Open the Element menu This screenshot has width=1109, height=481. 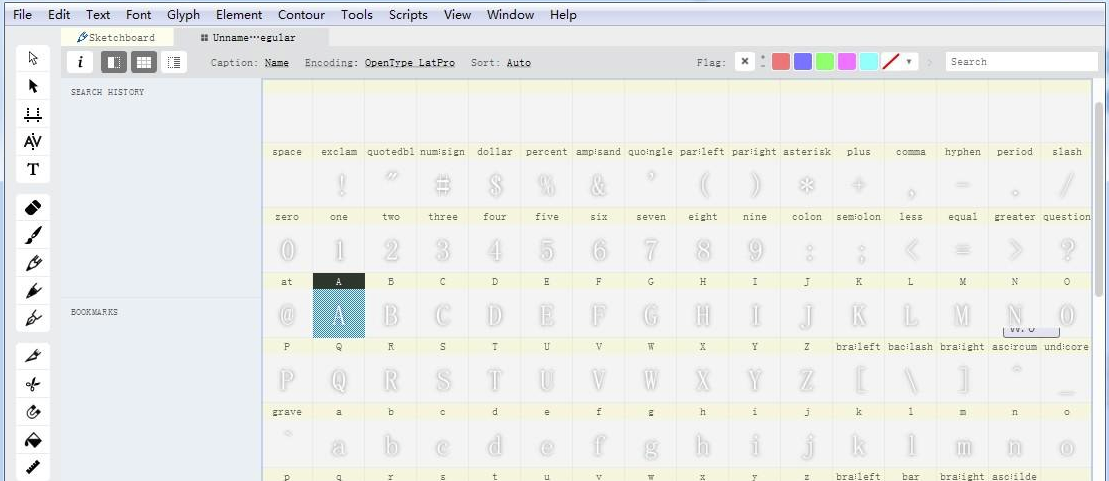click(x=239, y=14)
